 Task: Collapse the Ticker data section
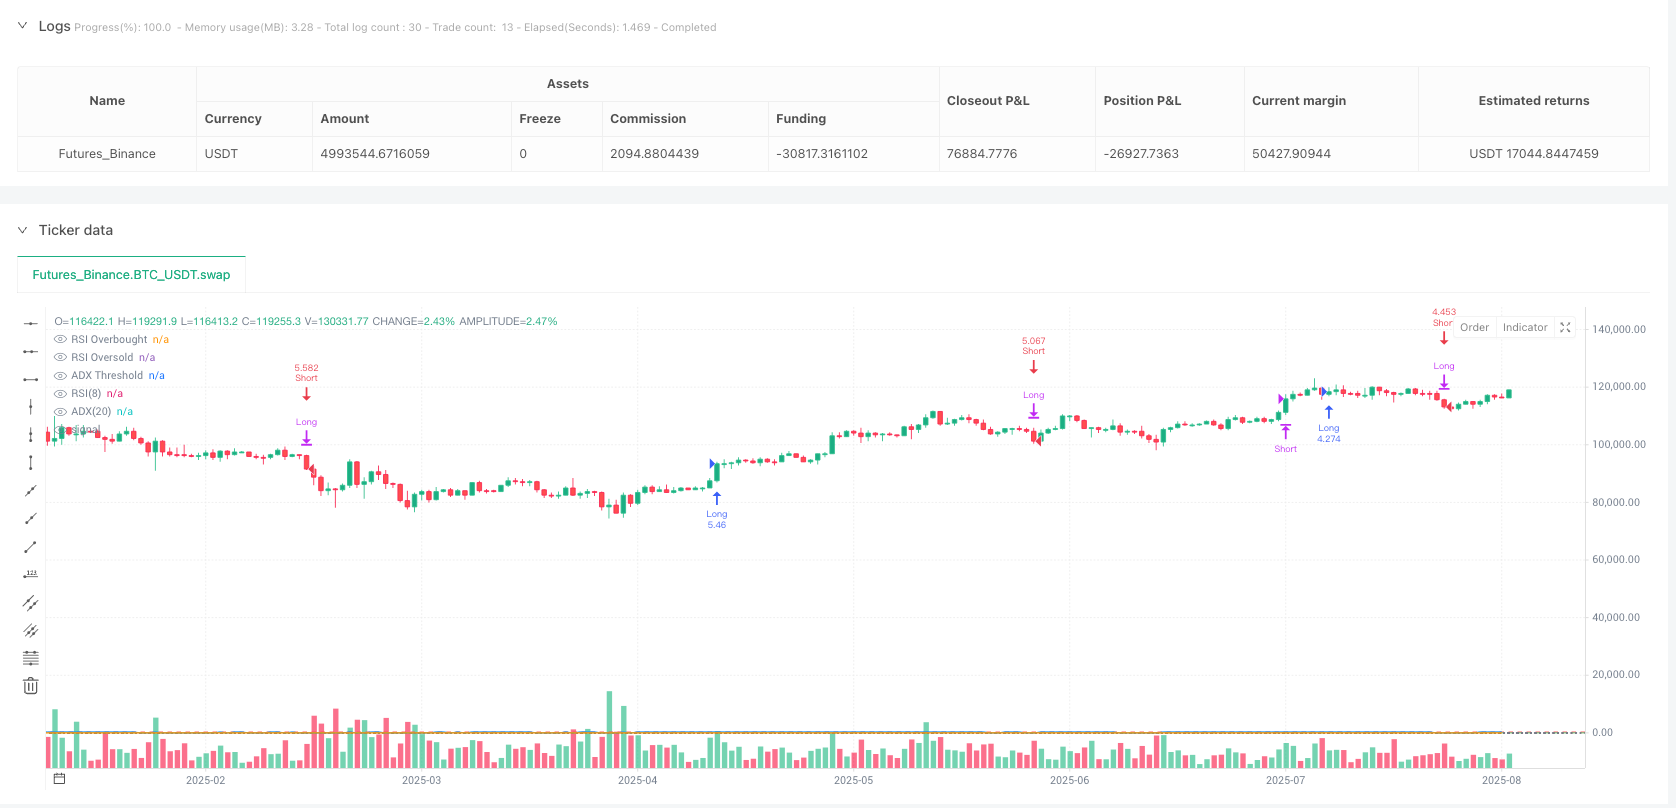tap(23, 230)
